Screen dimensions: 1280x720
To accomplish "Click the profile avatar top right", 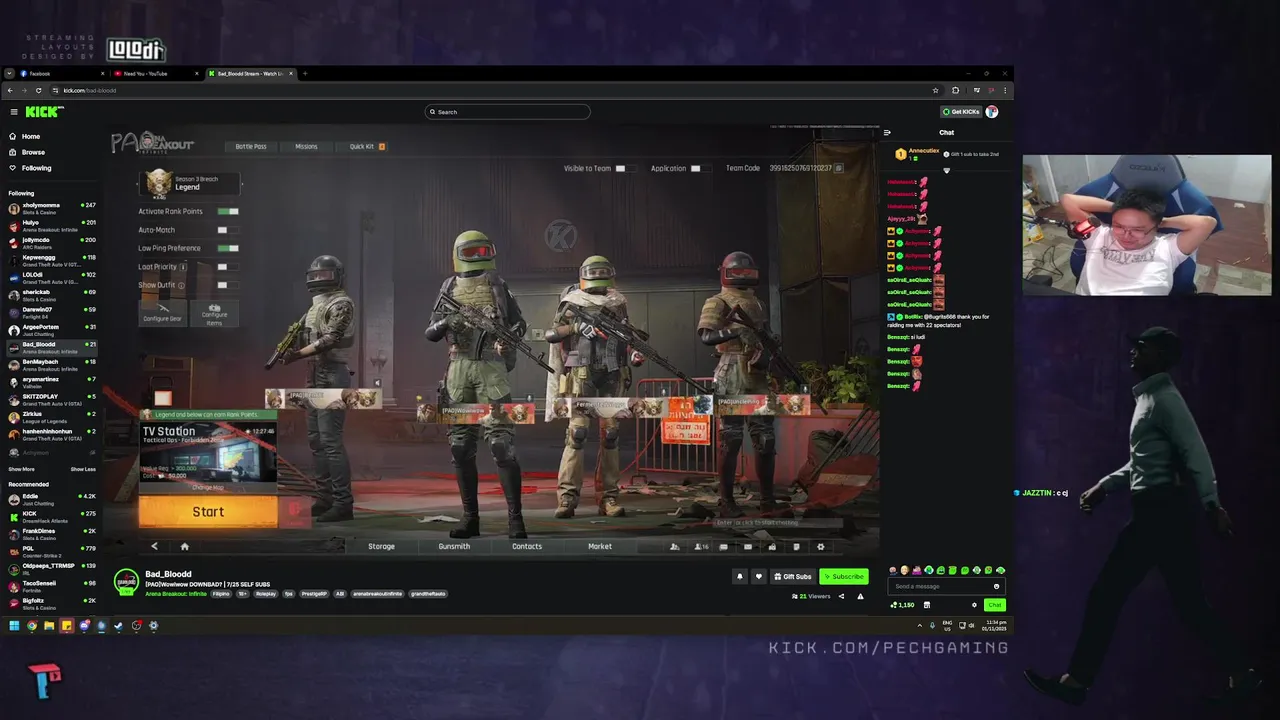I will pyautogui.click(x=992, y=112).
